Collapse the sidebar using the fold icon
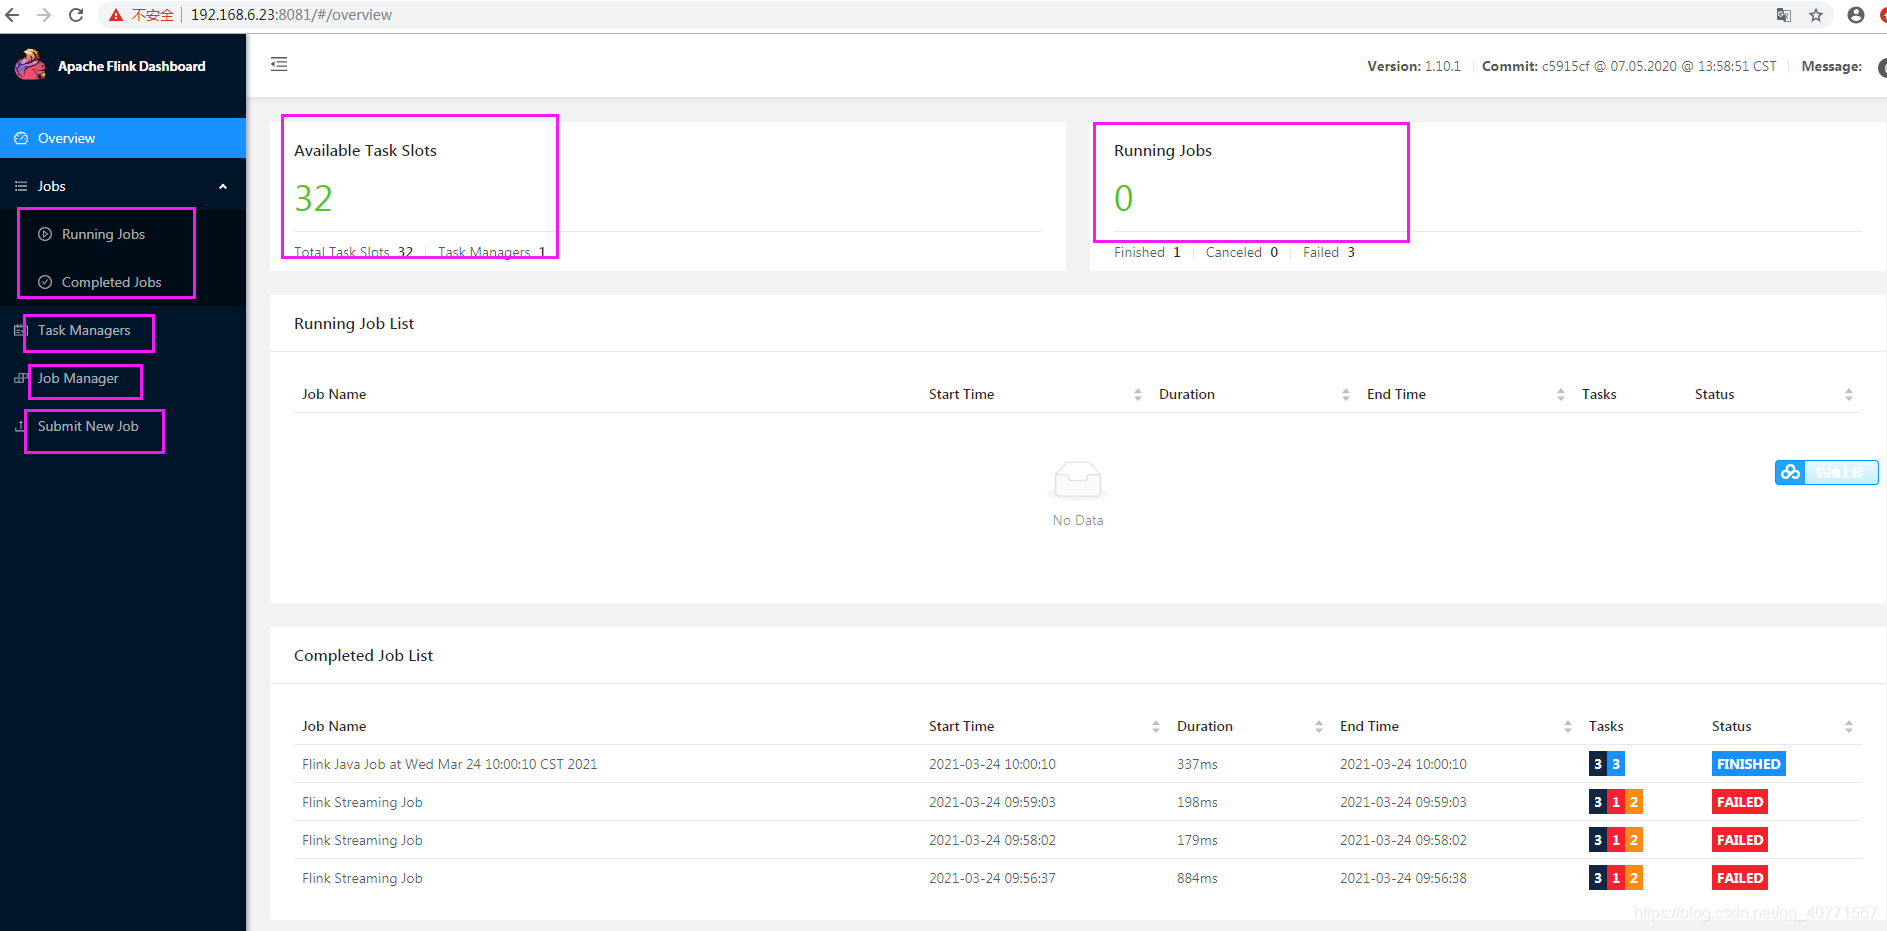Screen dimensions: 1887x931 coord(279,64)
